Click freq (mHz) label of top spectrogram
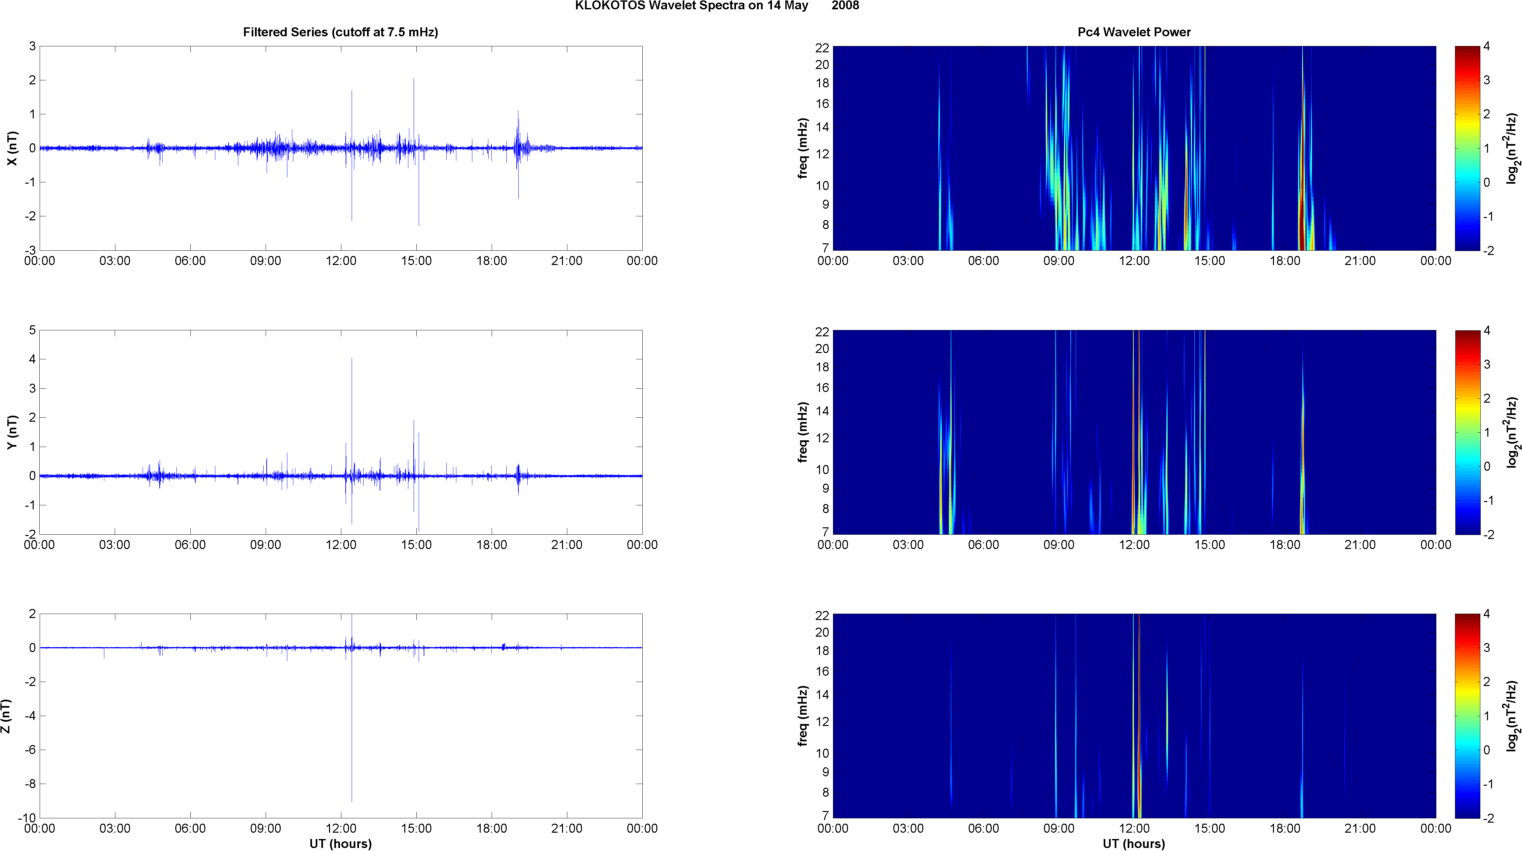Image resolution: width=1522 pixels, height=851 pixels. [x=803, y=148]
